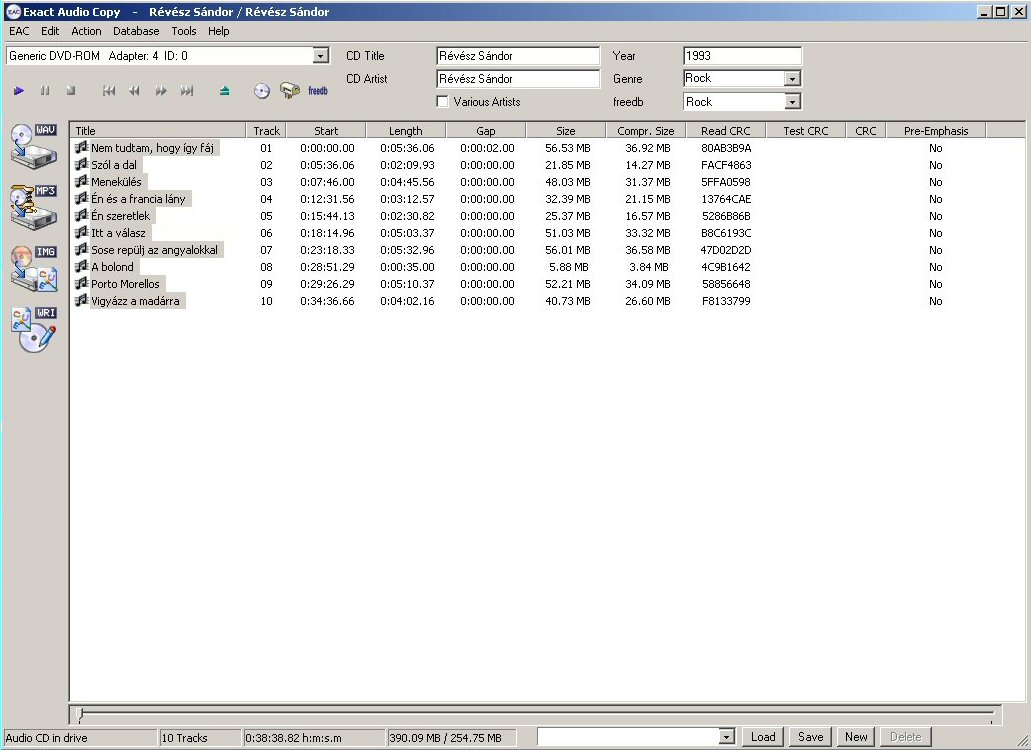Expand the freedb category dropdown
The height and width of the screenshot is (750, 1031).
click(x=792, y=102)
